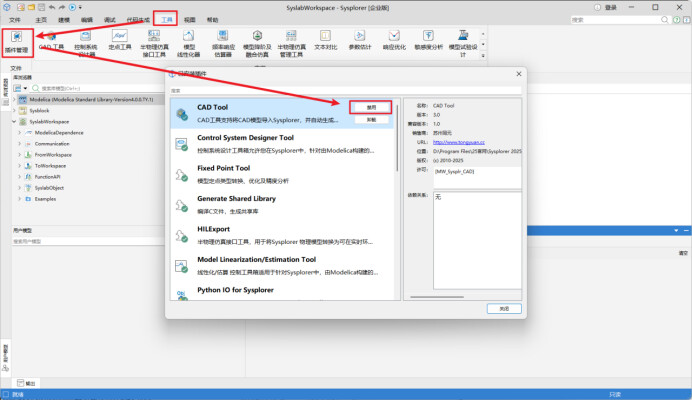Open the 模型线性化器 ribbon tool
Image resolution: width=692 pixels, height=401 pixels.
pyautogui.click(x=188, y=43)
